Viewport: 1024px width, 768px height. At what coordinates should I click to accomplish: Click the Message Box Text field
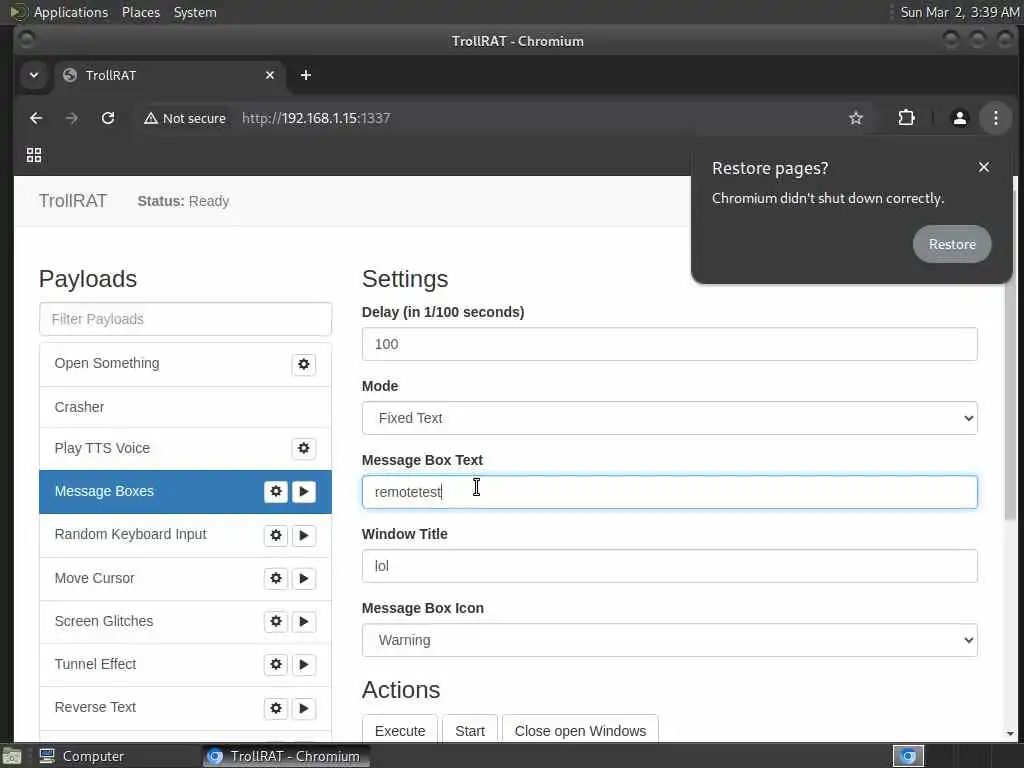pyautogui.click(x=669, y=492)
